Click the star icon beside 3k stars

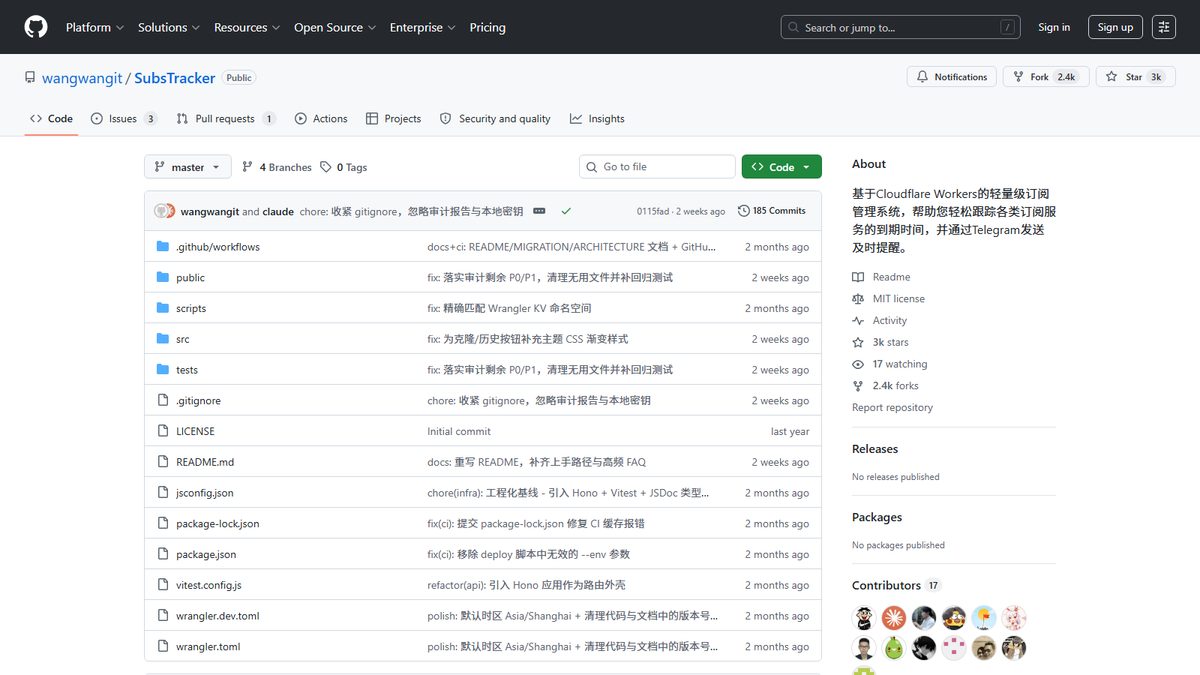tap(858, 342)
